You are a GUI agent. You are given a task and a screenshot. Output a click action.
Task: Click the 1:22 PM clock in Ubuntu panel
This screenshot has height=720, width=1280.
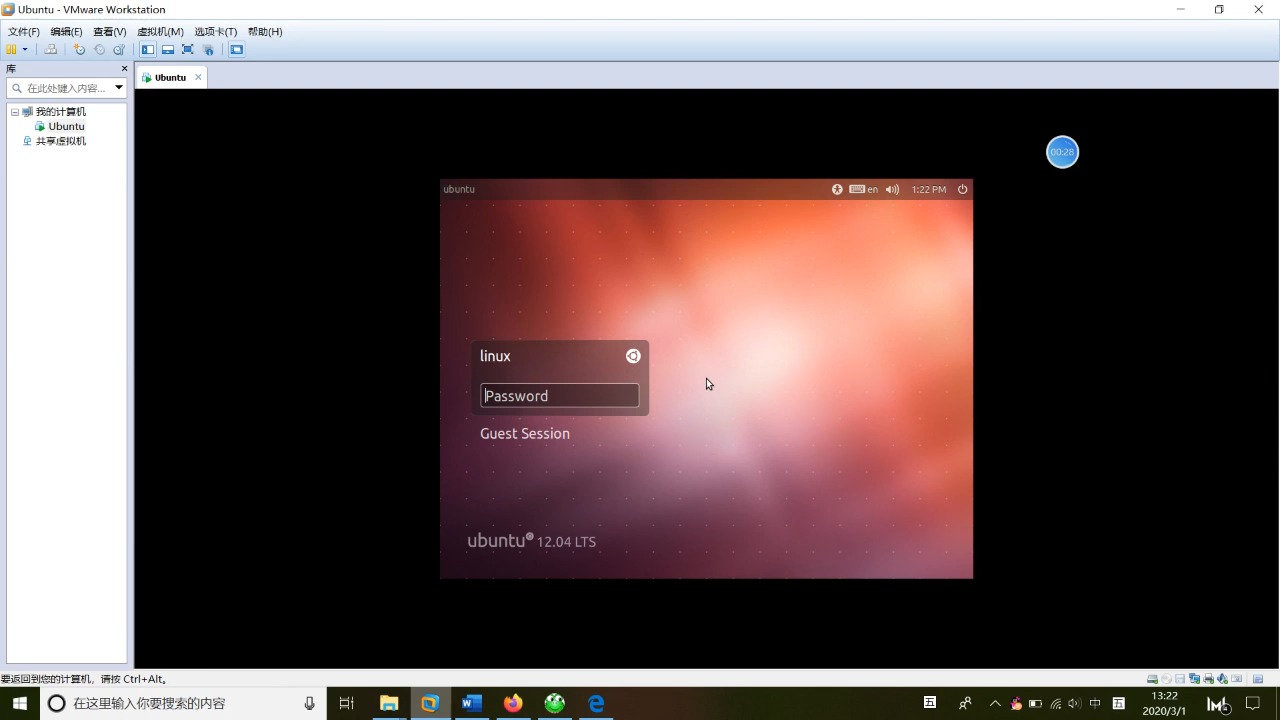pos(929,189)
